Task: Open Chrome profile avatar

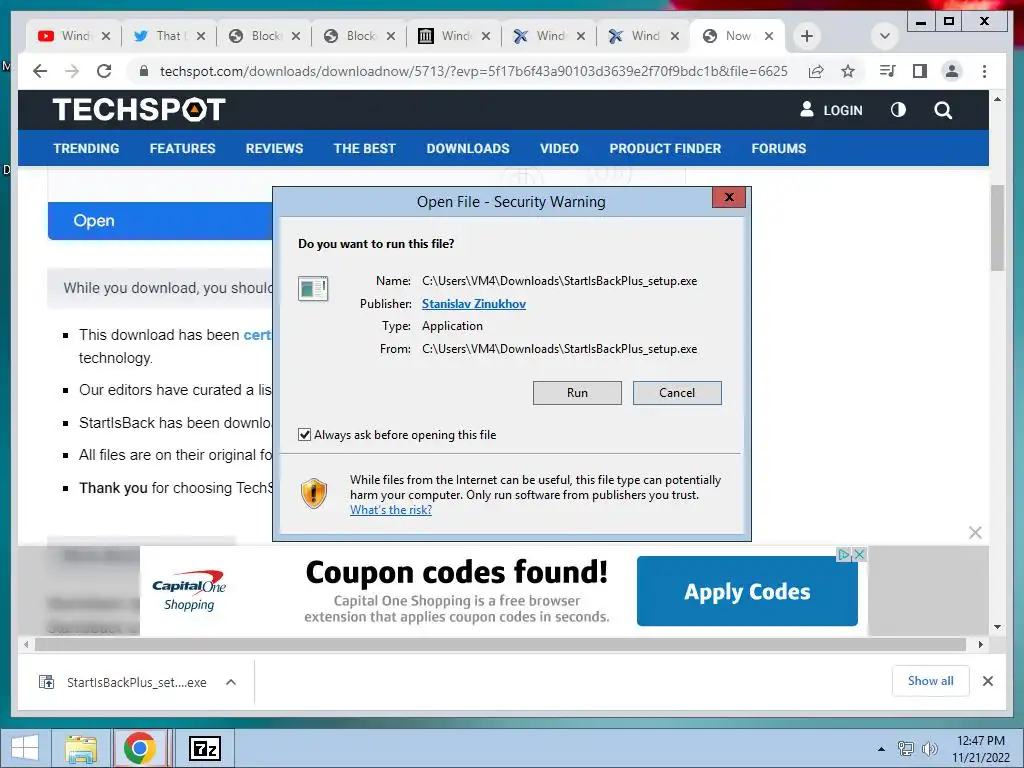Action: tap(952, 71)
